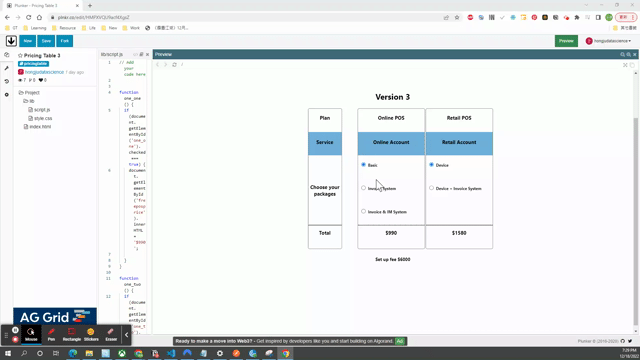640x360 pixels.
Task: Click the New plunk button
Action: click(27, 41)
